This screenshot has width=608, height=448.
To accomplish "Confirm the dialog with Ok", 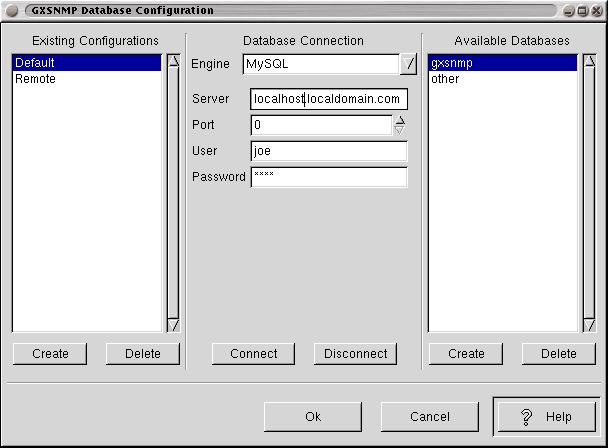I will pos(313,417).
